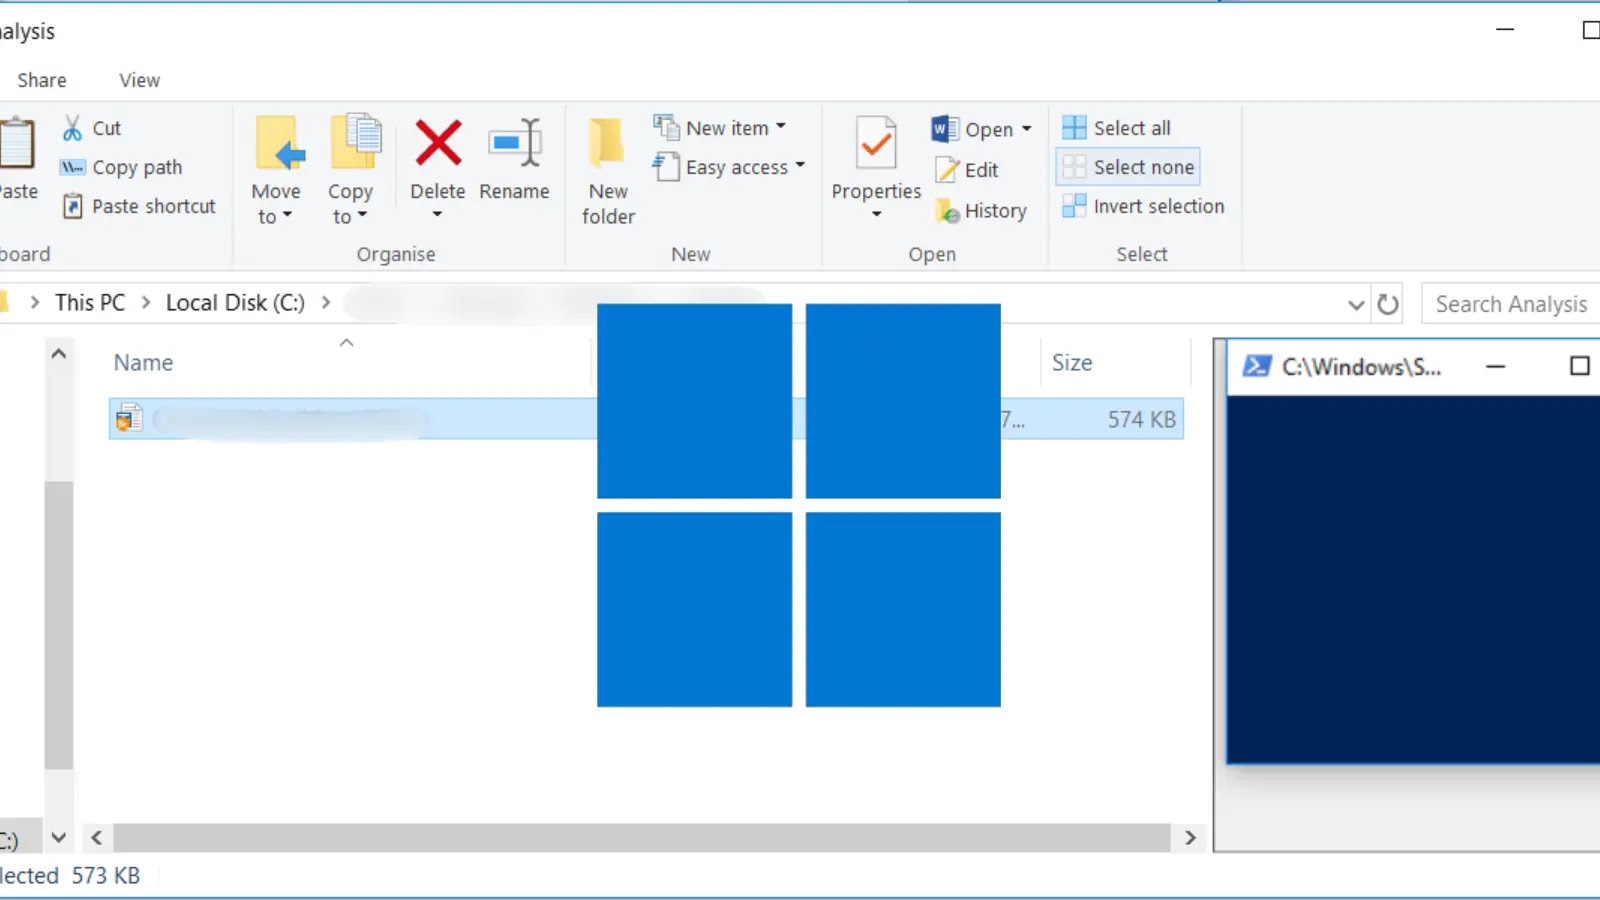Sort files by the Size column
This screenshot has height=900, width=1600.
(1071, 362)
